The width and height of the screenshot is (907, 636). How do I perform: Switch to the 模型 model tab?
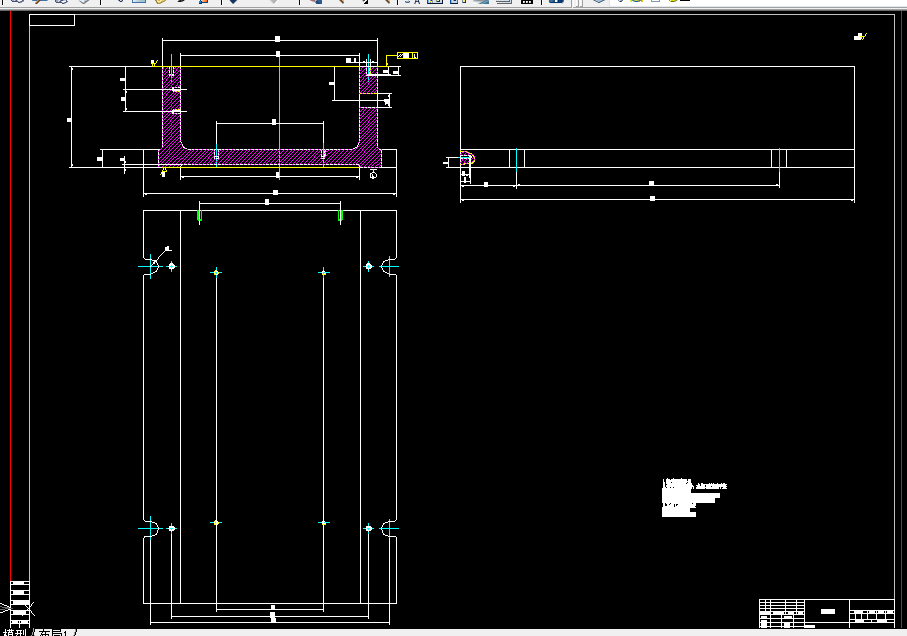[15, 633]
